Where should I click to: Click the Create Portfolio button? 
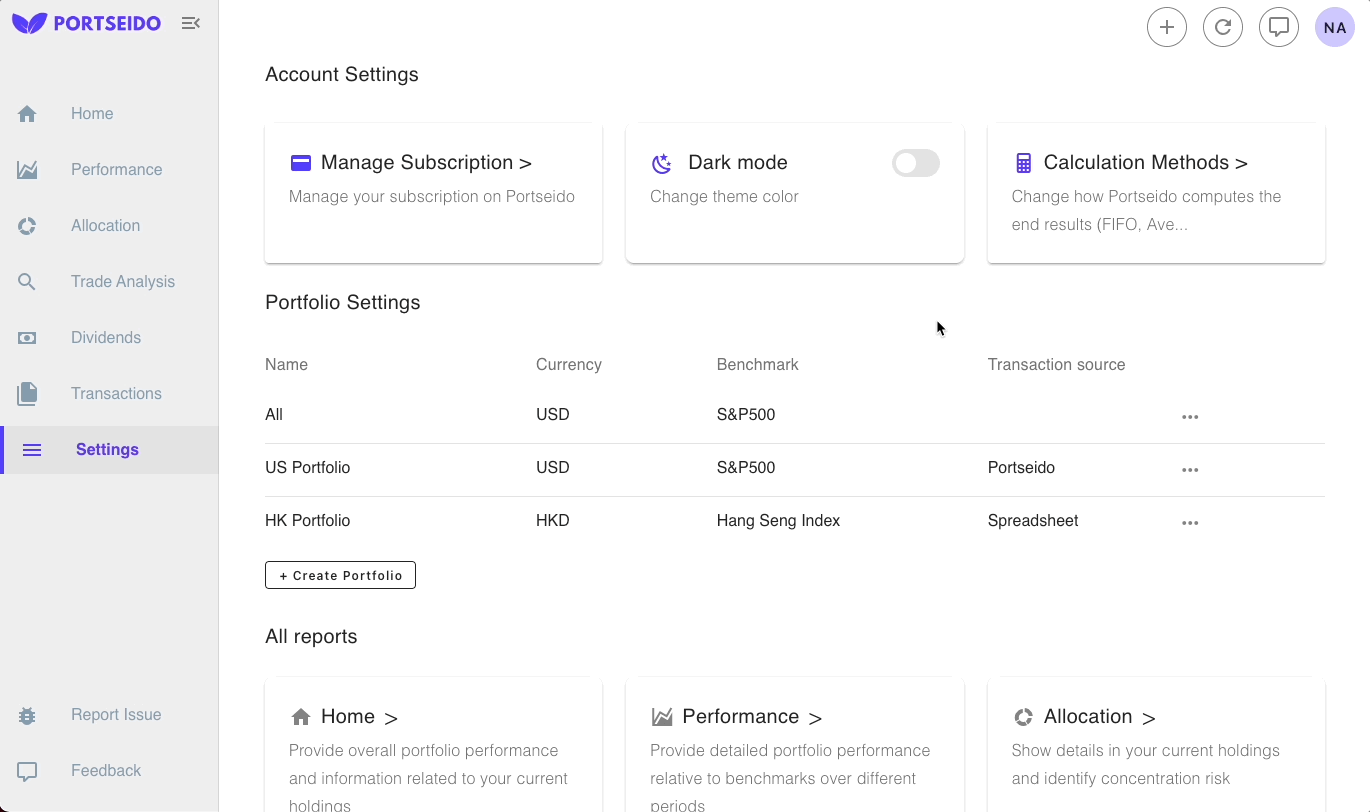tap(340, 575)
